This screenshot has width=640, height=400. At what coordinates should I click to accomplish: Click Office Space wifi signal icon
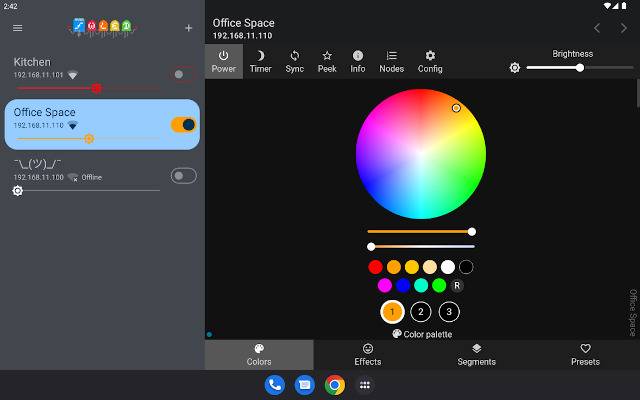(73, 125)
